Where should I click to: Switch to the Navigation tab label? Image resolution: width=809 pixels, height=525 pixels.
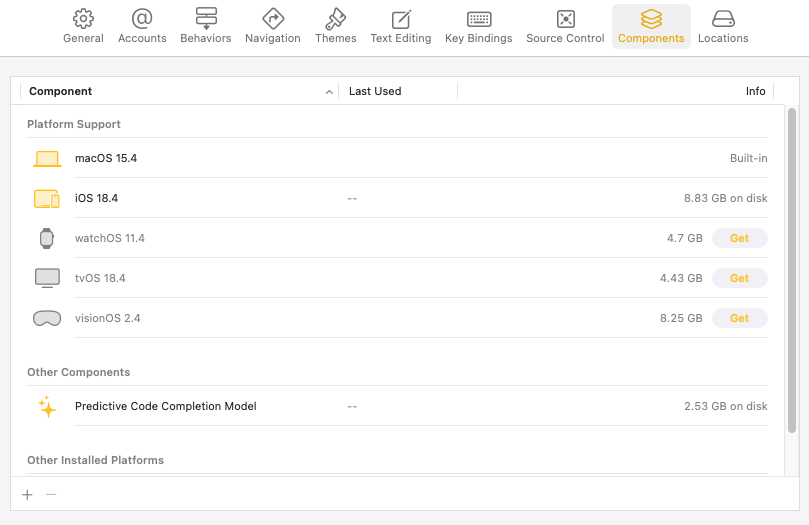coord(273,38)
